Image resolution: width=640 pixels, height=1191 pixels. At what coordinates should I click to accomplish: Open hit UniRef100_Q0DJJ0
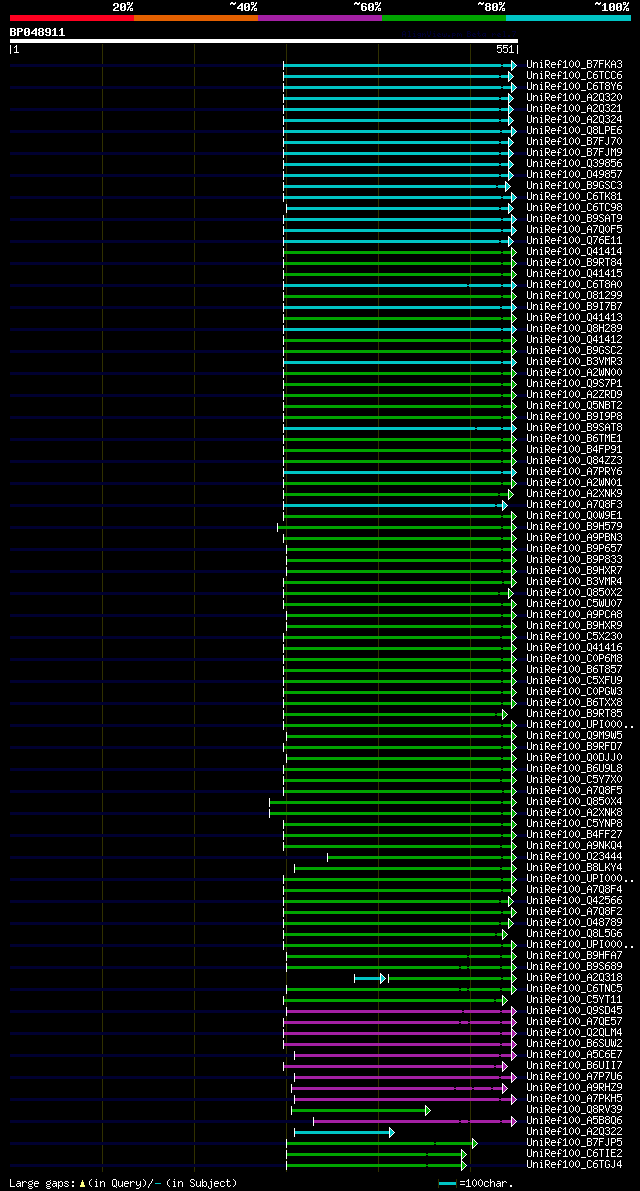click(574, 758)
